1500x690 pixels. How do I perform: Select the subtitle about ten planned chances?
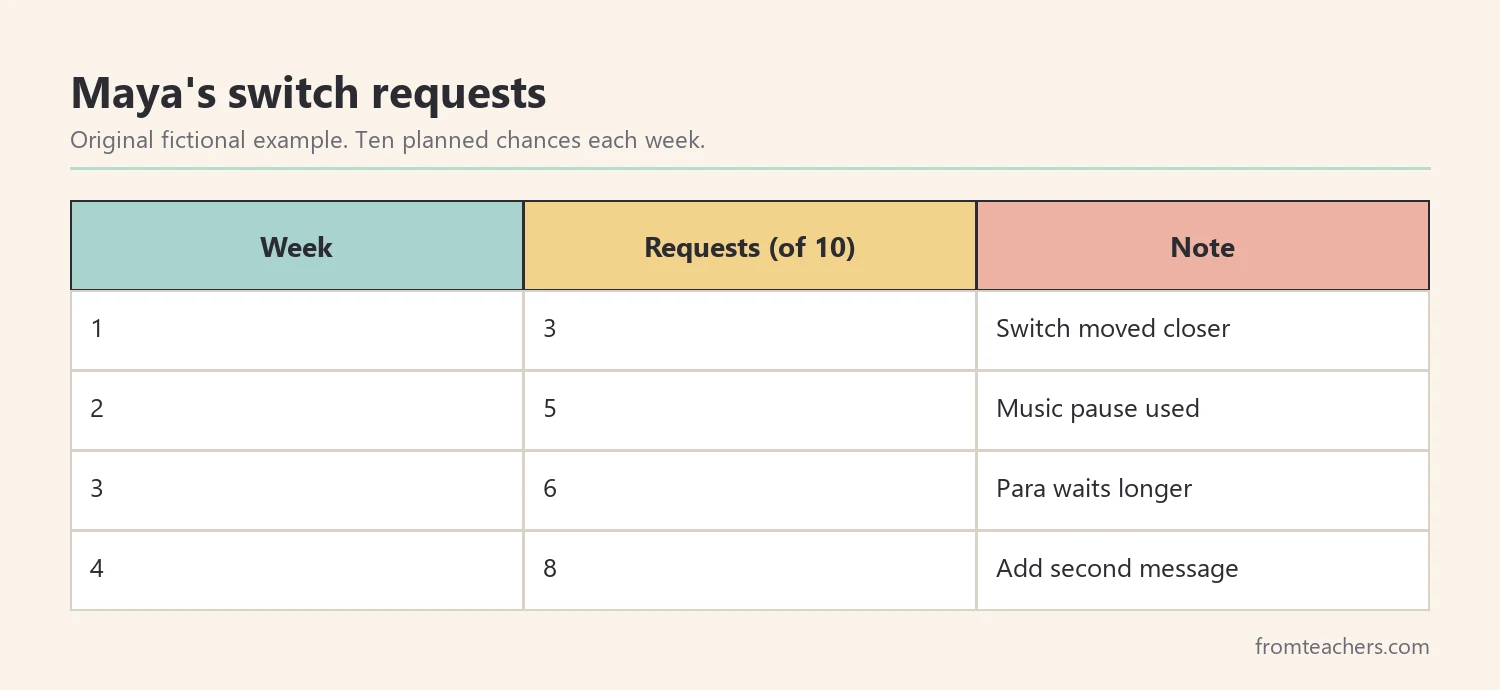click(388, 140)
